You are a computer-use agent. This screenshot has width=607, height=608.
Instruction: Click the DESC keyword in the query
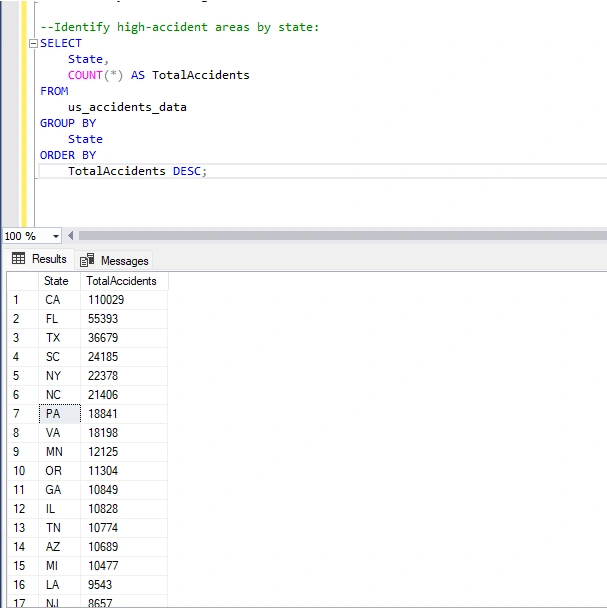pyautogui.click(x=187, y=171)
